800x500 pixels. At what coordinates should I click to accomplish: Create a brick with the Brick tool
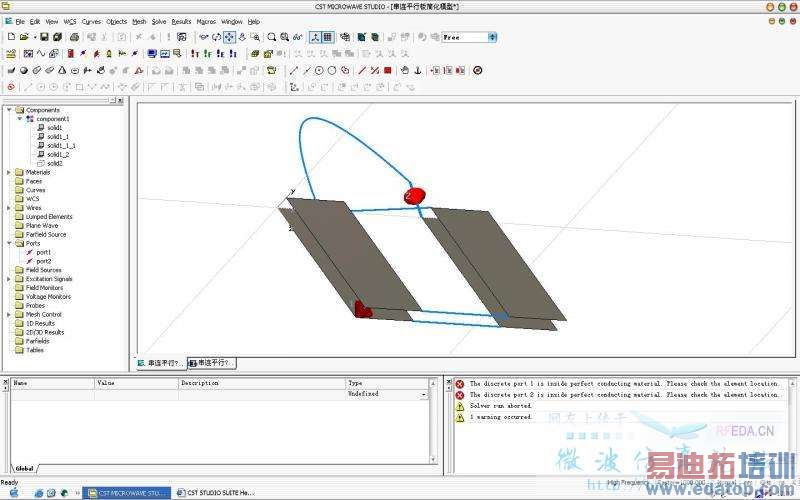[x=11, y=70]
